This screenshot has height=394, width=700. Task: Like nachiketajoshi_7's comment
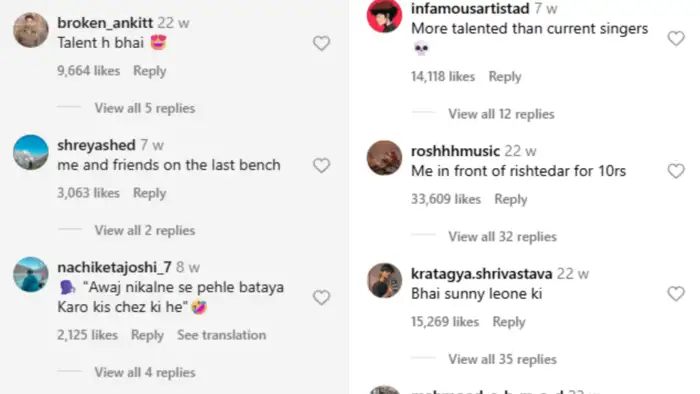tap(321, 298)
